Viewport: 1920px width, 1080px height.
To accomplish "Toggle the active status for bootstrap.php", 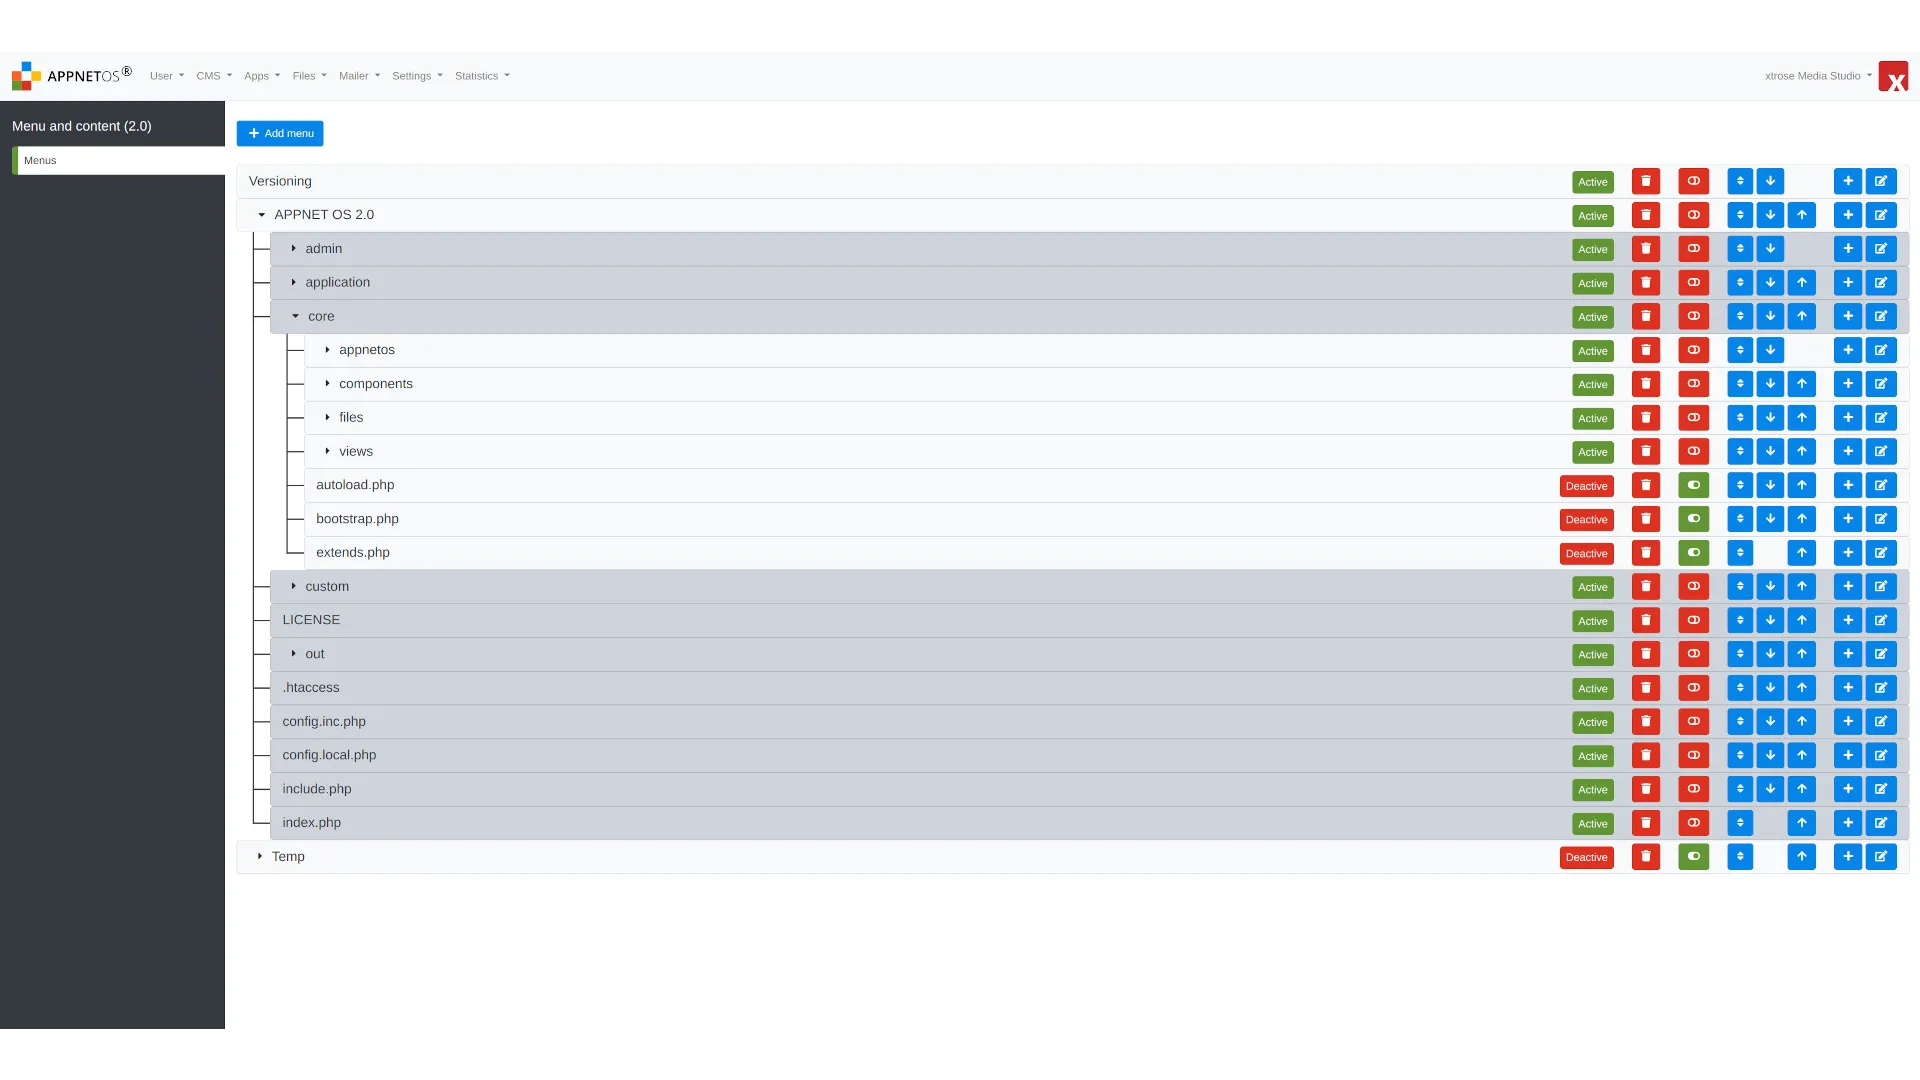I will pyautogui.click(x=1692, y=518).
